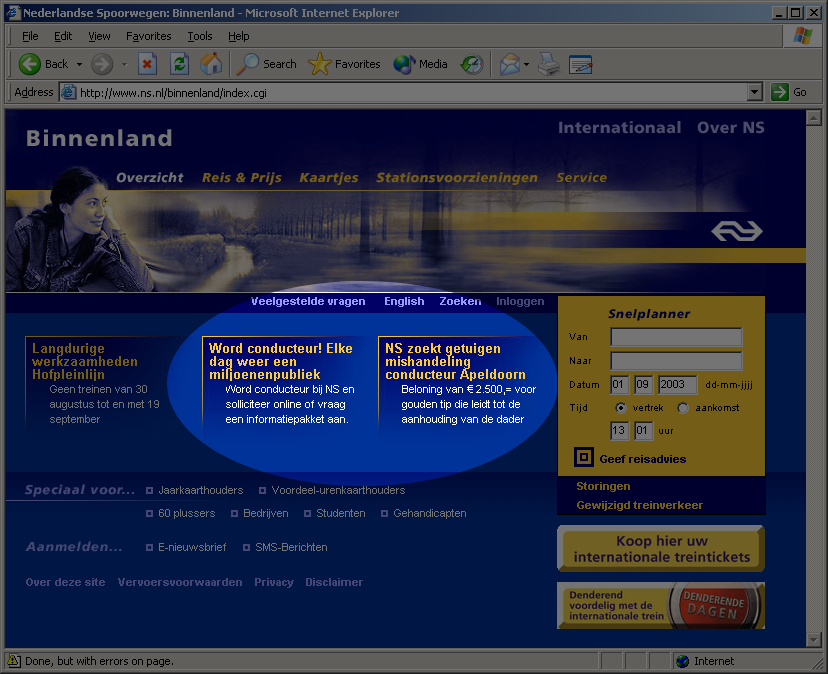Open the Kaartjes tab
828x674 pixels.
[328, 177]
